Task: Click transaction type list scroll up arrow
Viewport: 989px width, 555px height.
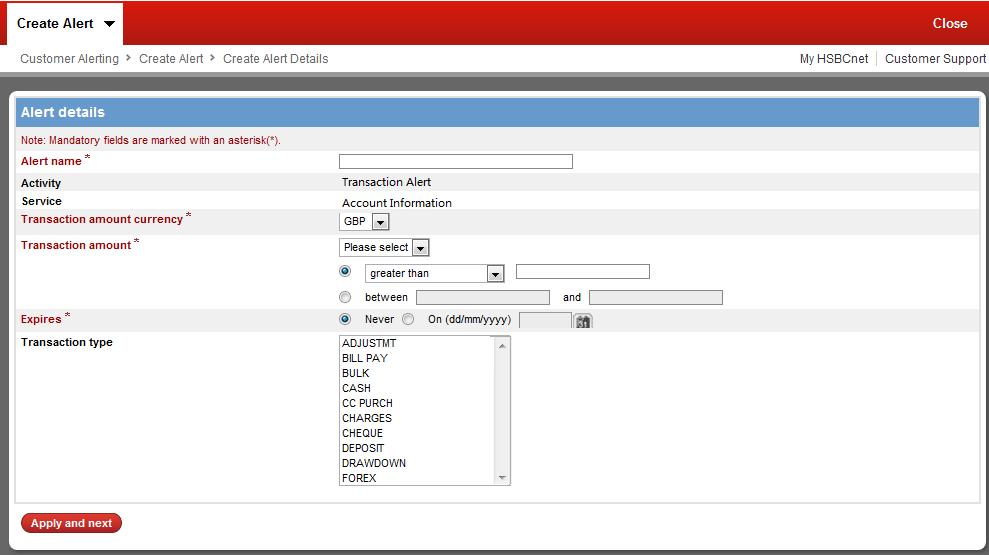Action: click(502, 346)
